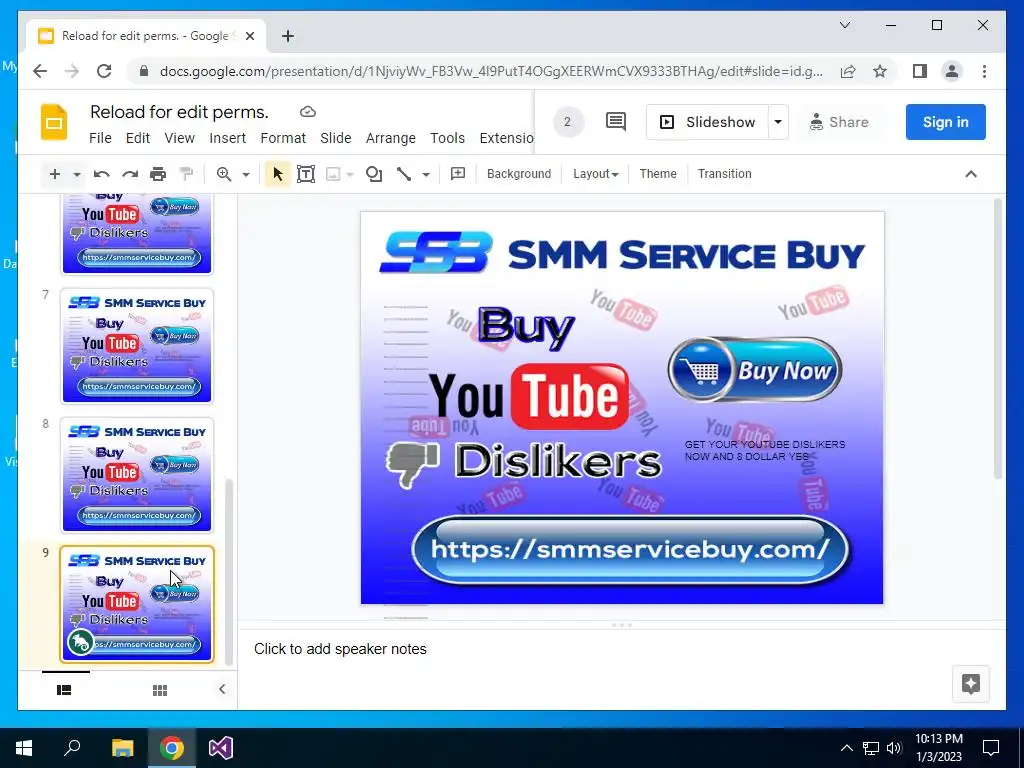Expand the Insert image dropdown arrow
Viewport: 1024px width, 768px height.
[350, 174]
